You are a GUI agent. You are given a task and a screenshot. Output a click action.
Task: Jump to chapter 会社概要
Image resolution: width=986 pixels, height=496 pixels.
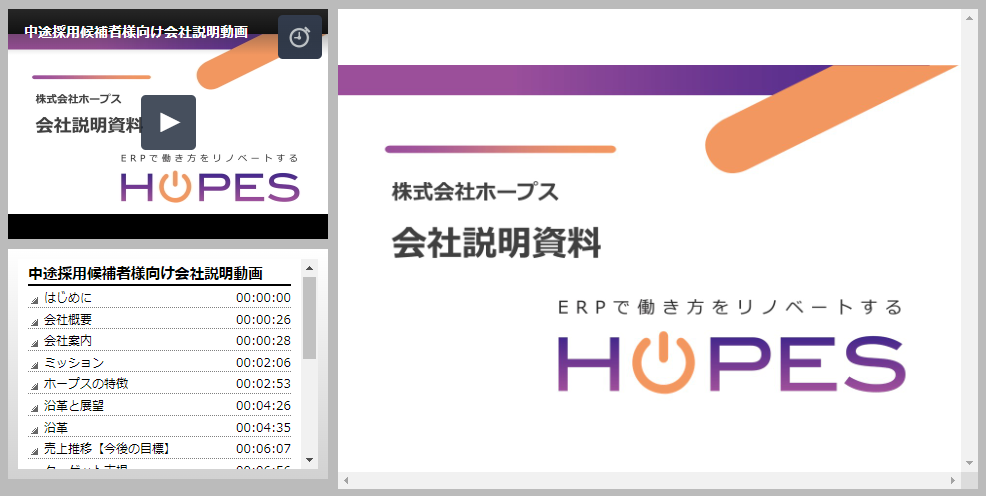point(68,319)
